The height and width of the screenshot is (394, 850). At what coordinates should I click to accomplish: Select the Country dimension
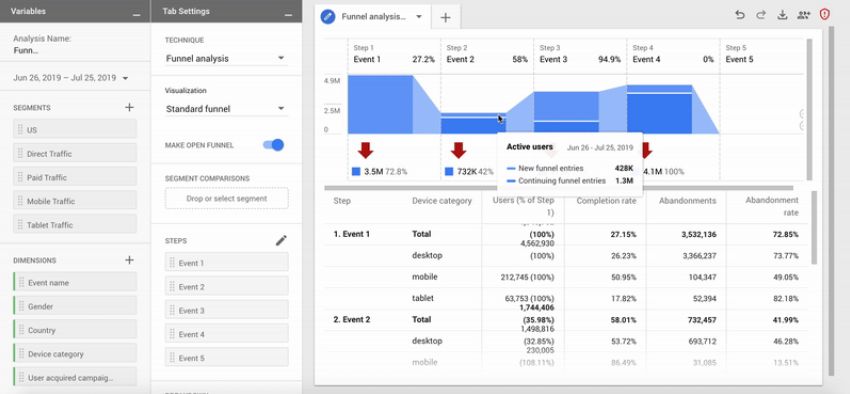tap(75, 330)
